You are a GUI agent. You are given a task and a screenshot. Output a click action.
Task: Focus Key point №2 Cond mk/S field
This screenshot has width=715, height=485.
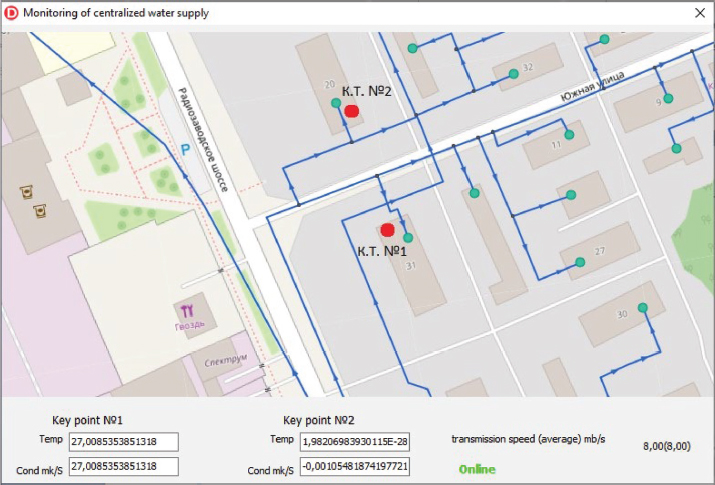tap(354, 466)
